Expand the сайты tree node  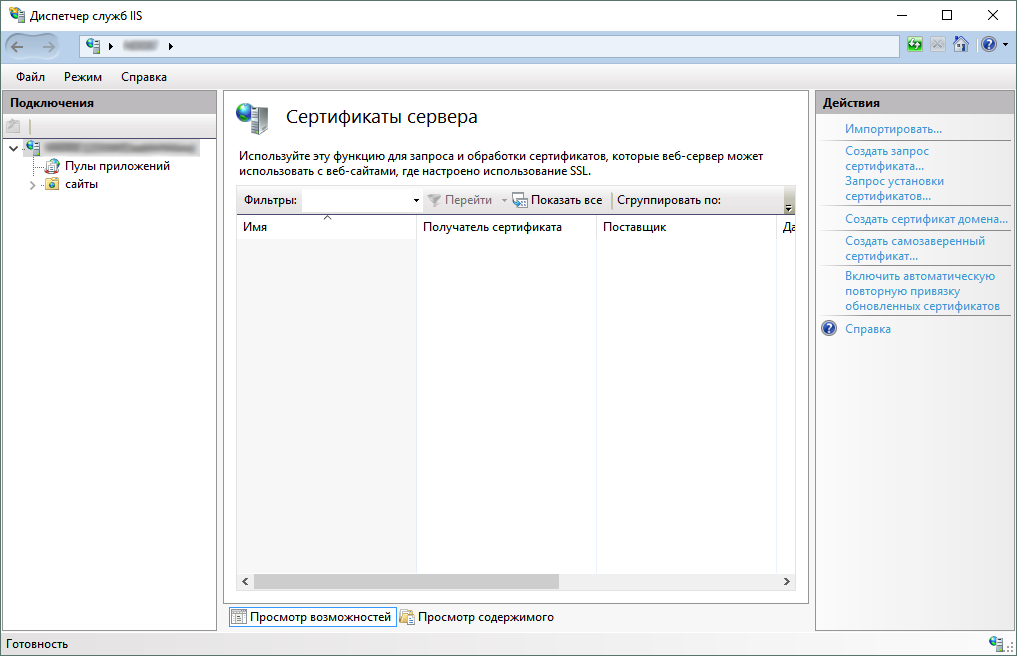point(32,185)
